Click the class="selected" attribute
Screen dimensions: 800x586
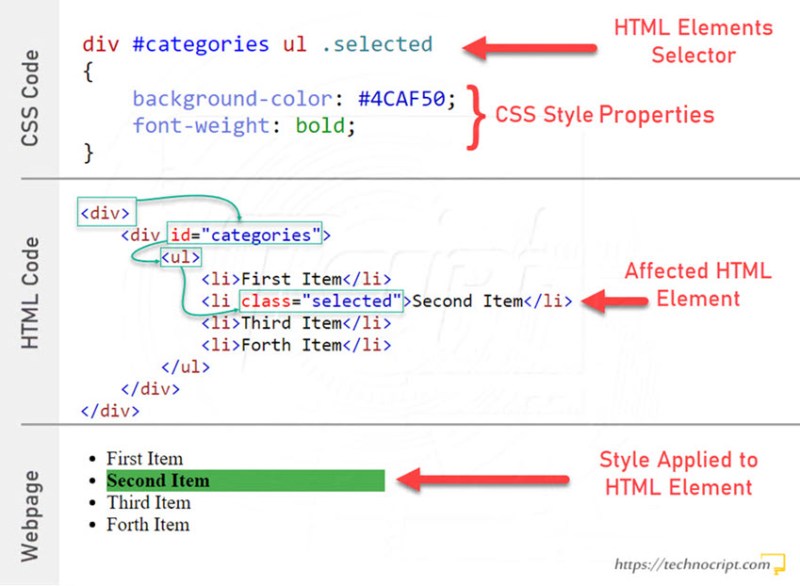click(x=321, y=301)
